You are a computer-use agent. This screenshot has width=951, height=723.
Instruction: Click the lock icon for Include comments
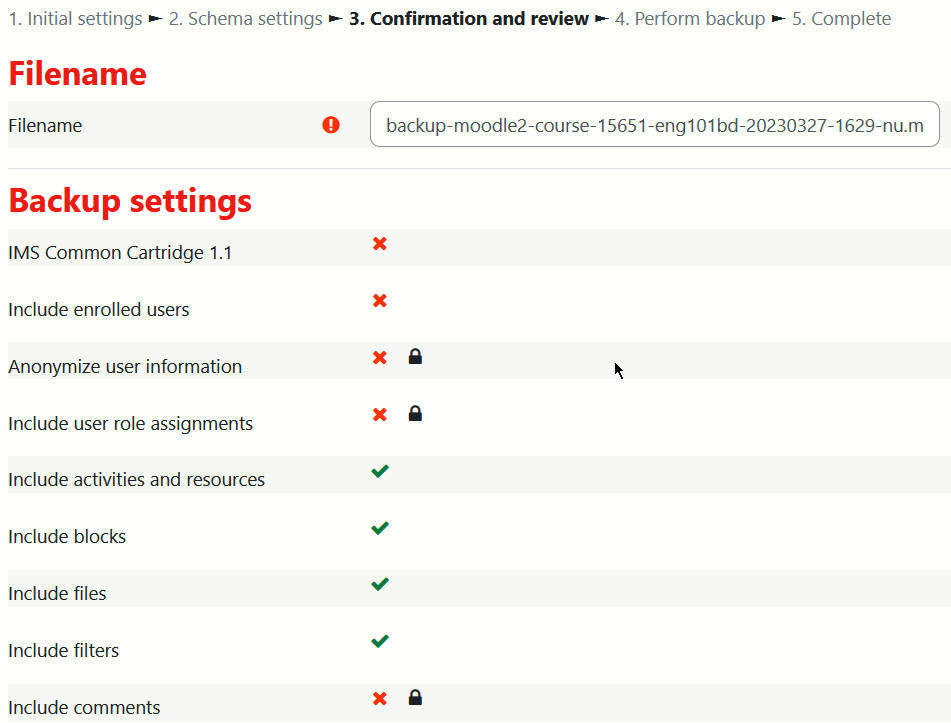pos(415,698)
